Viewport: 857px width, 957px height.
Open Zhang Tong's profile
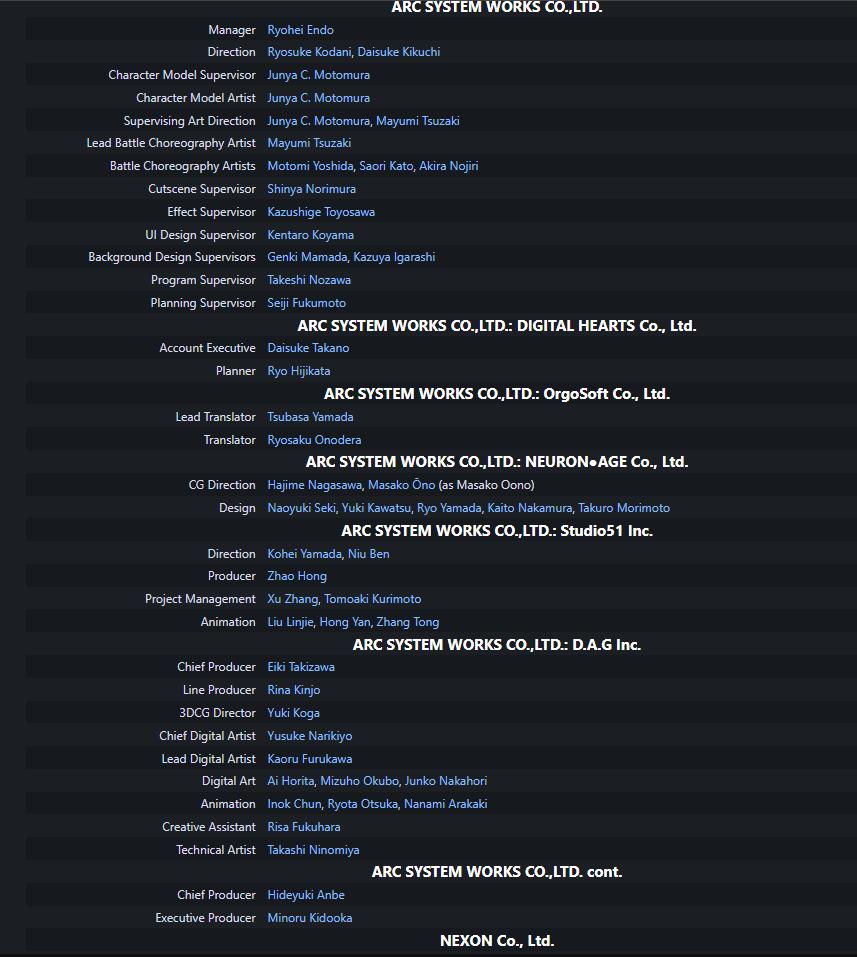[x=408, y=622]
